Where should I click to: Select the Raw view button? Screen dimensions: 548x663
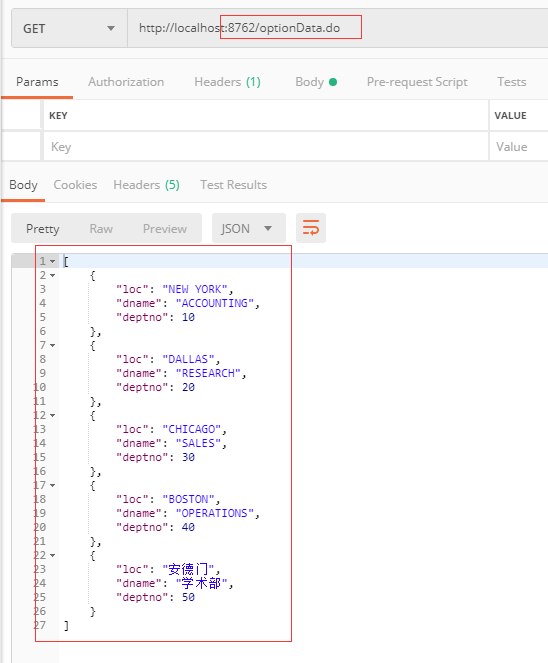pos(101,229)
